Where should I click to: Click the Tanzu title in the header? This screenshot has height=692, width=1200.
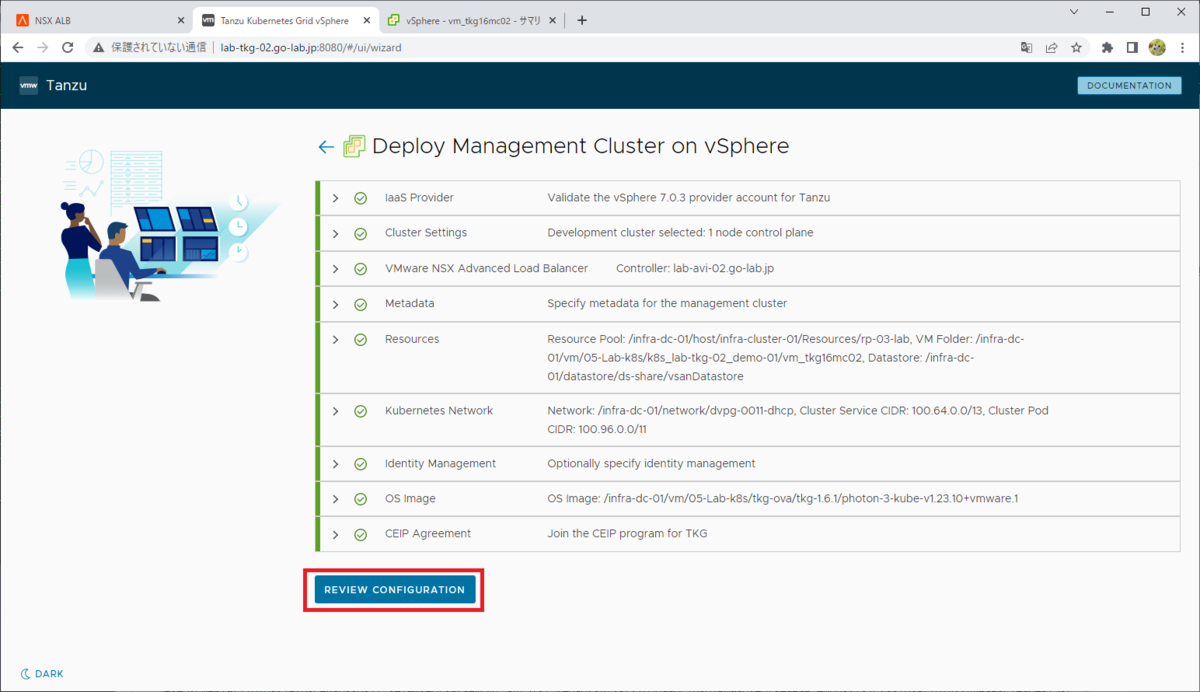coord(66,86)
